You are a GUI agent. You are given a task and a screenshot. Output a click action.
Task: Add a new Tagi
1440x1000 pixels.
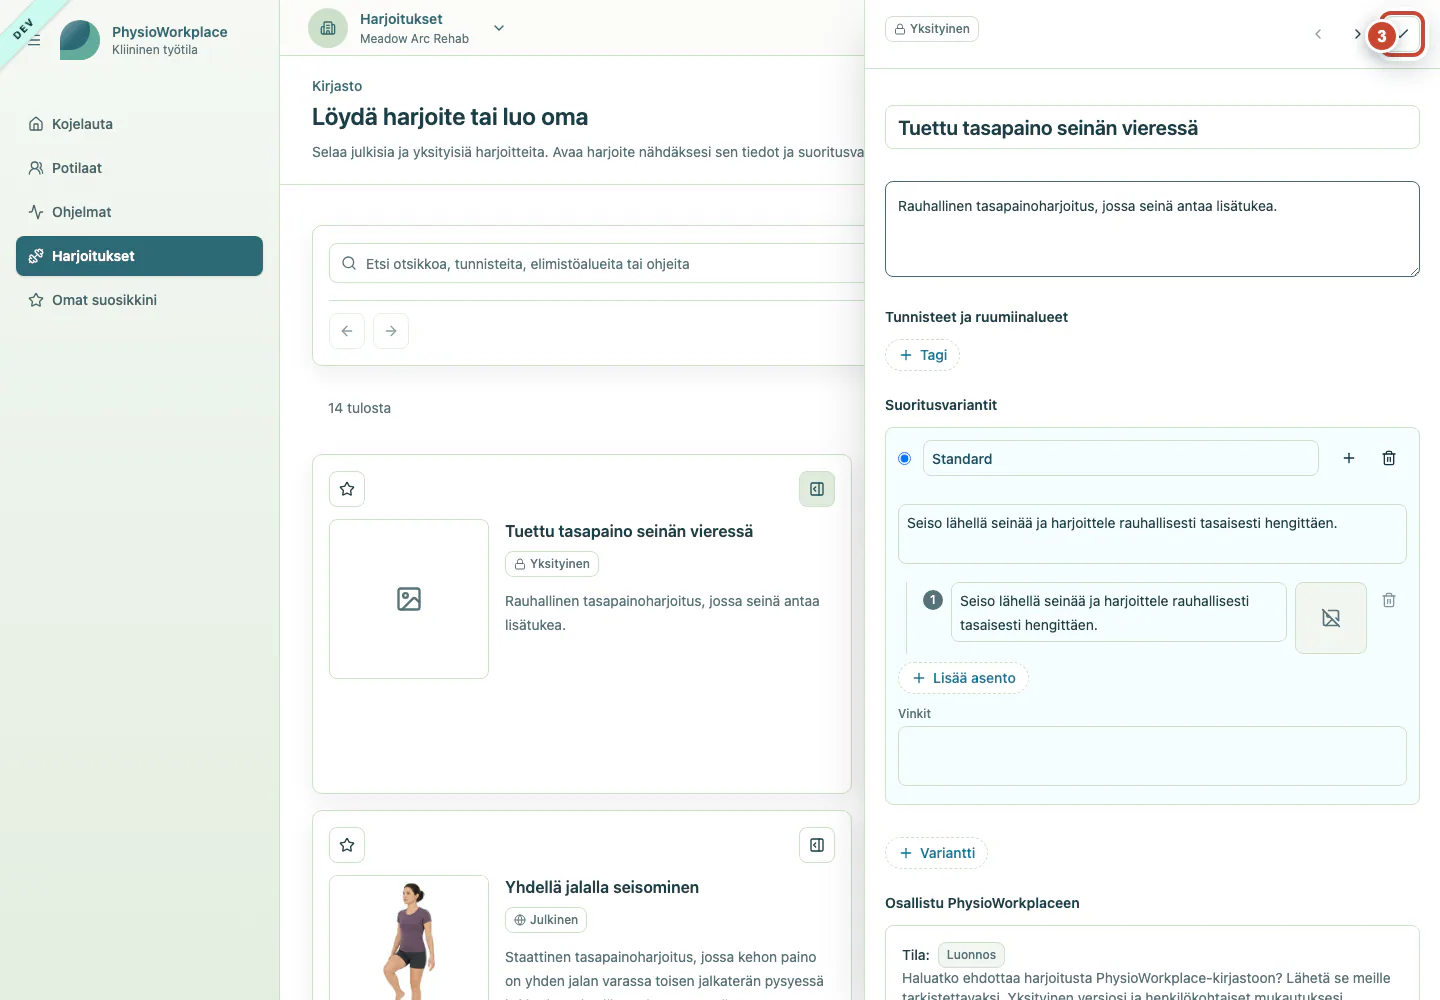click(x=922, y=355)
